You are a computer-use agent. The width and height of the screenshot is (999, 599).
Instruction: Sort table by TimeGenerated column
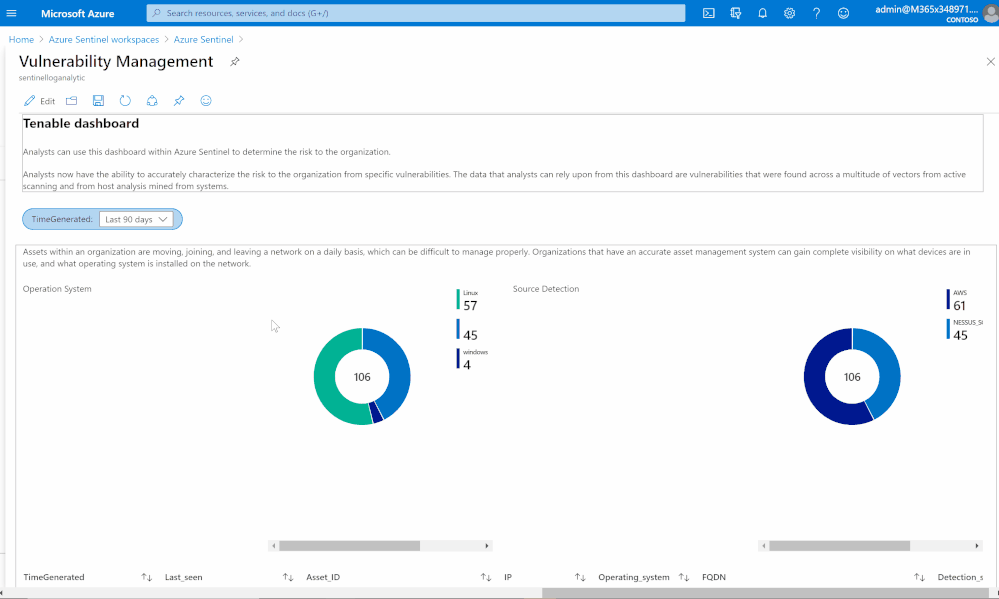point(147,577)
